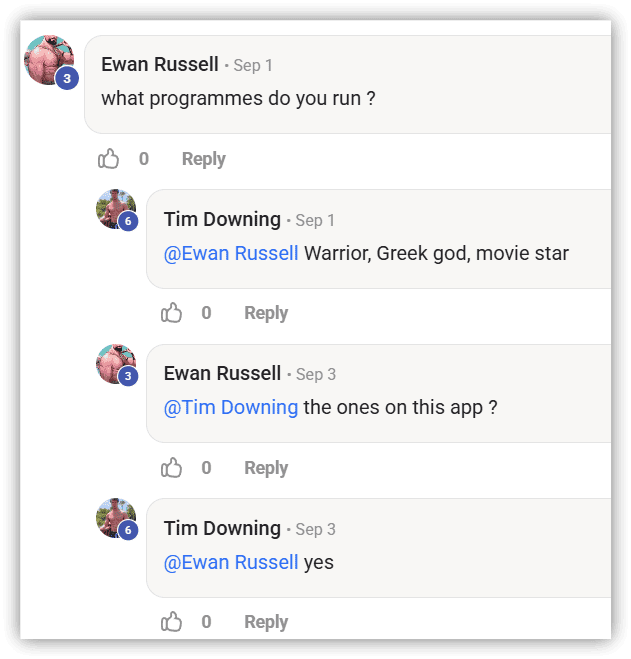This screenshot has width=631, height=659.
Task: Click Tim Downing's avatar on the 'yes' reply
Action: click(114, 517)
